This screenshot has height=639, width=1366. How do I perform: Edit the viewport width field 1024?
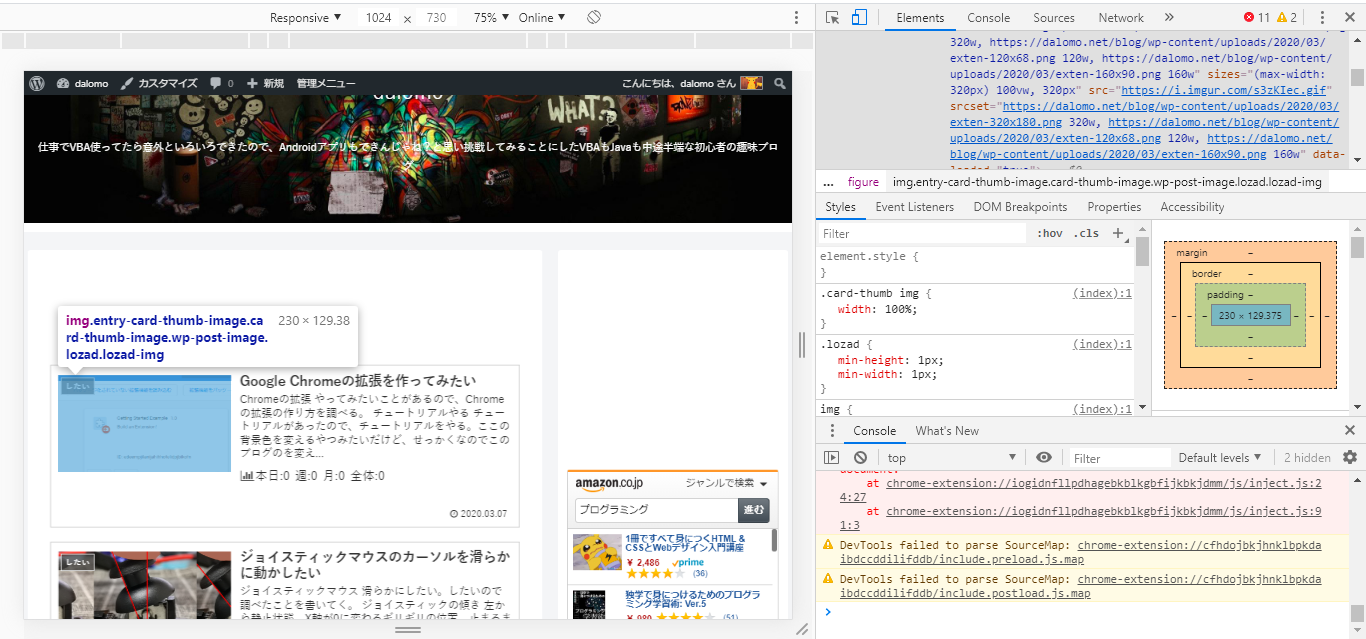click(x=379, y=18)
